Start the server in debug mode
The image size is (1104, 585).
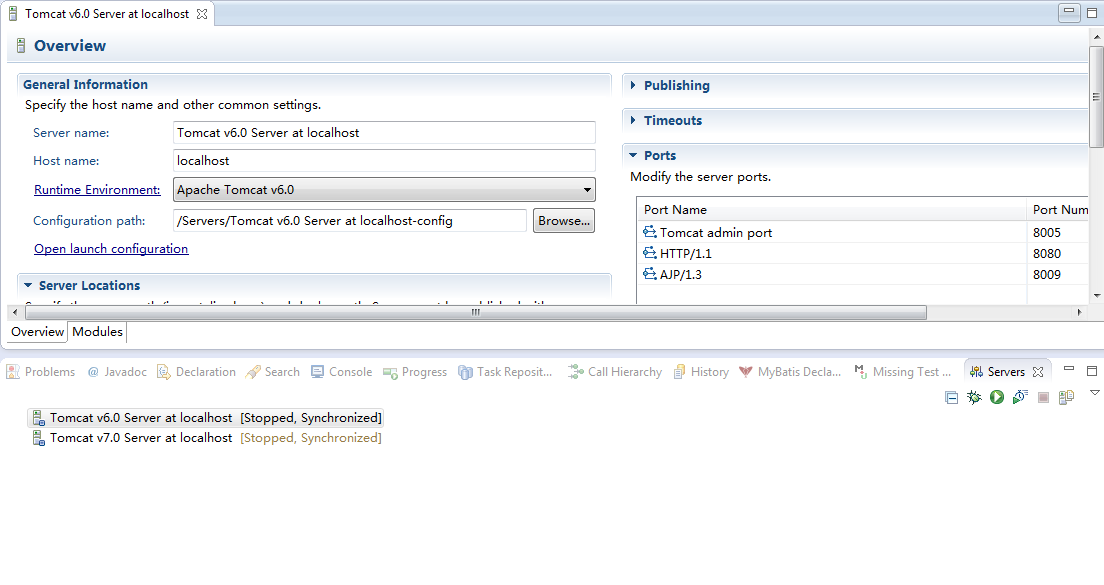[x=974, y=397]
